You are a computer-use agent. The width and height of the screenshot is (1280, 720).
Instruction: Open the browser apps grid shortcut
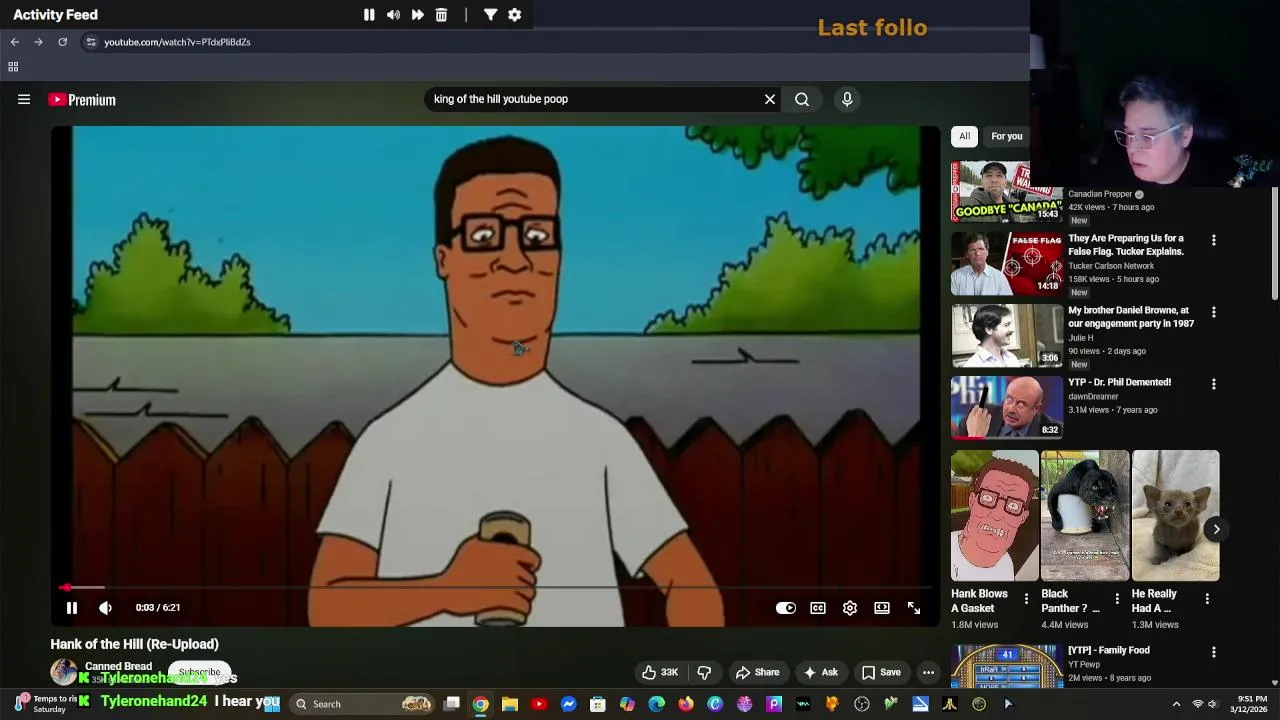pos(13,67)
